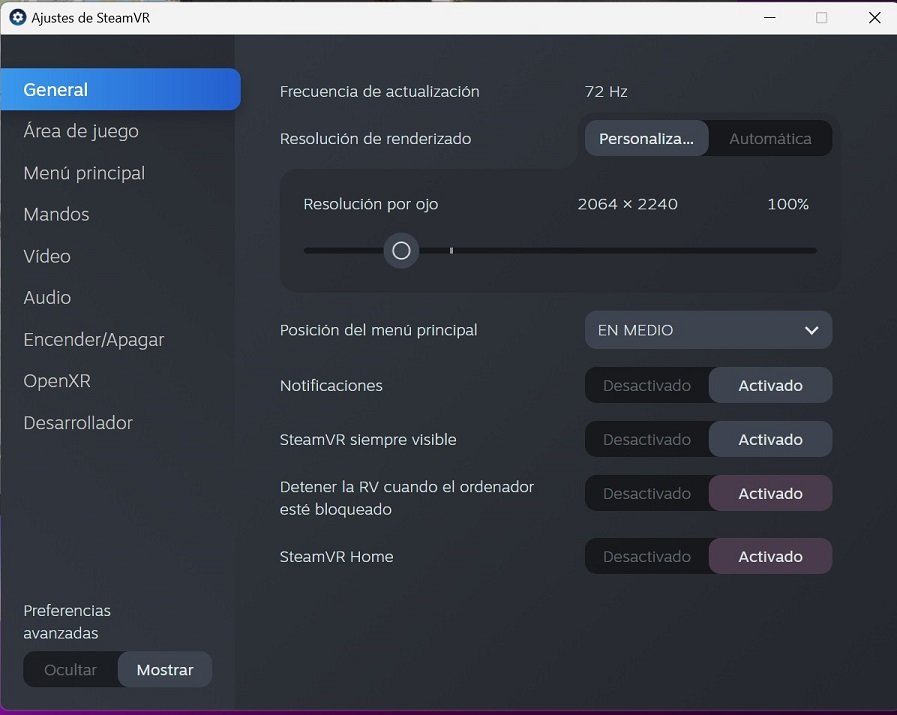Disable Notificaciones
This screenshot has width=897, height=715.
coord(647,385)
